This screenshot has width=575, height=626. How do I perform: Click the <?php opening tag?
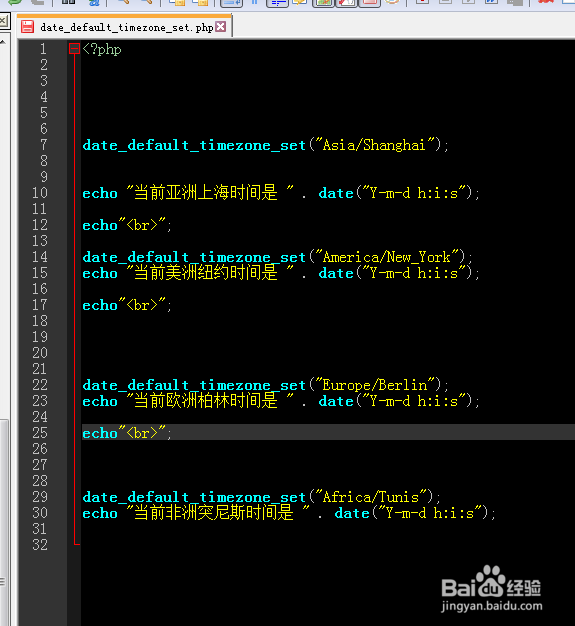point(102,49)
